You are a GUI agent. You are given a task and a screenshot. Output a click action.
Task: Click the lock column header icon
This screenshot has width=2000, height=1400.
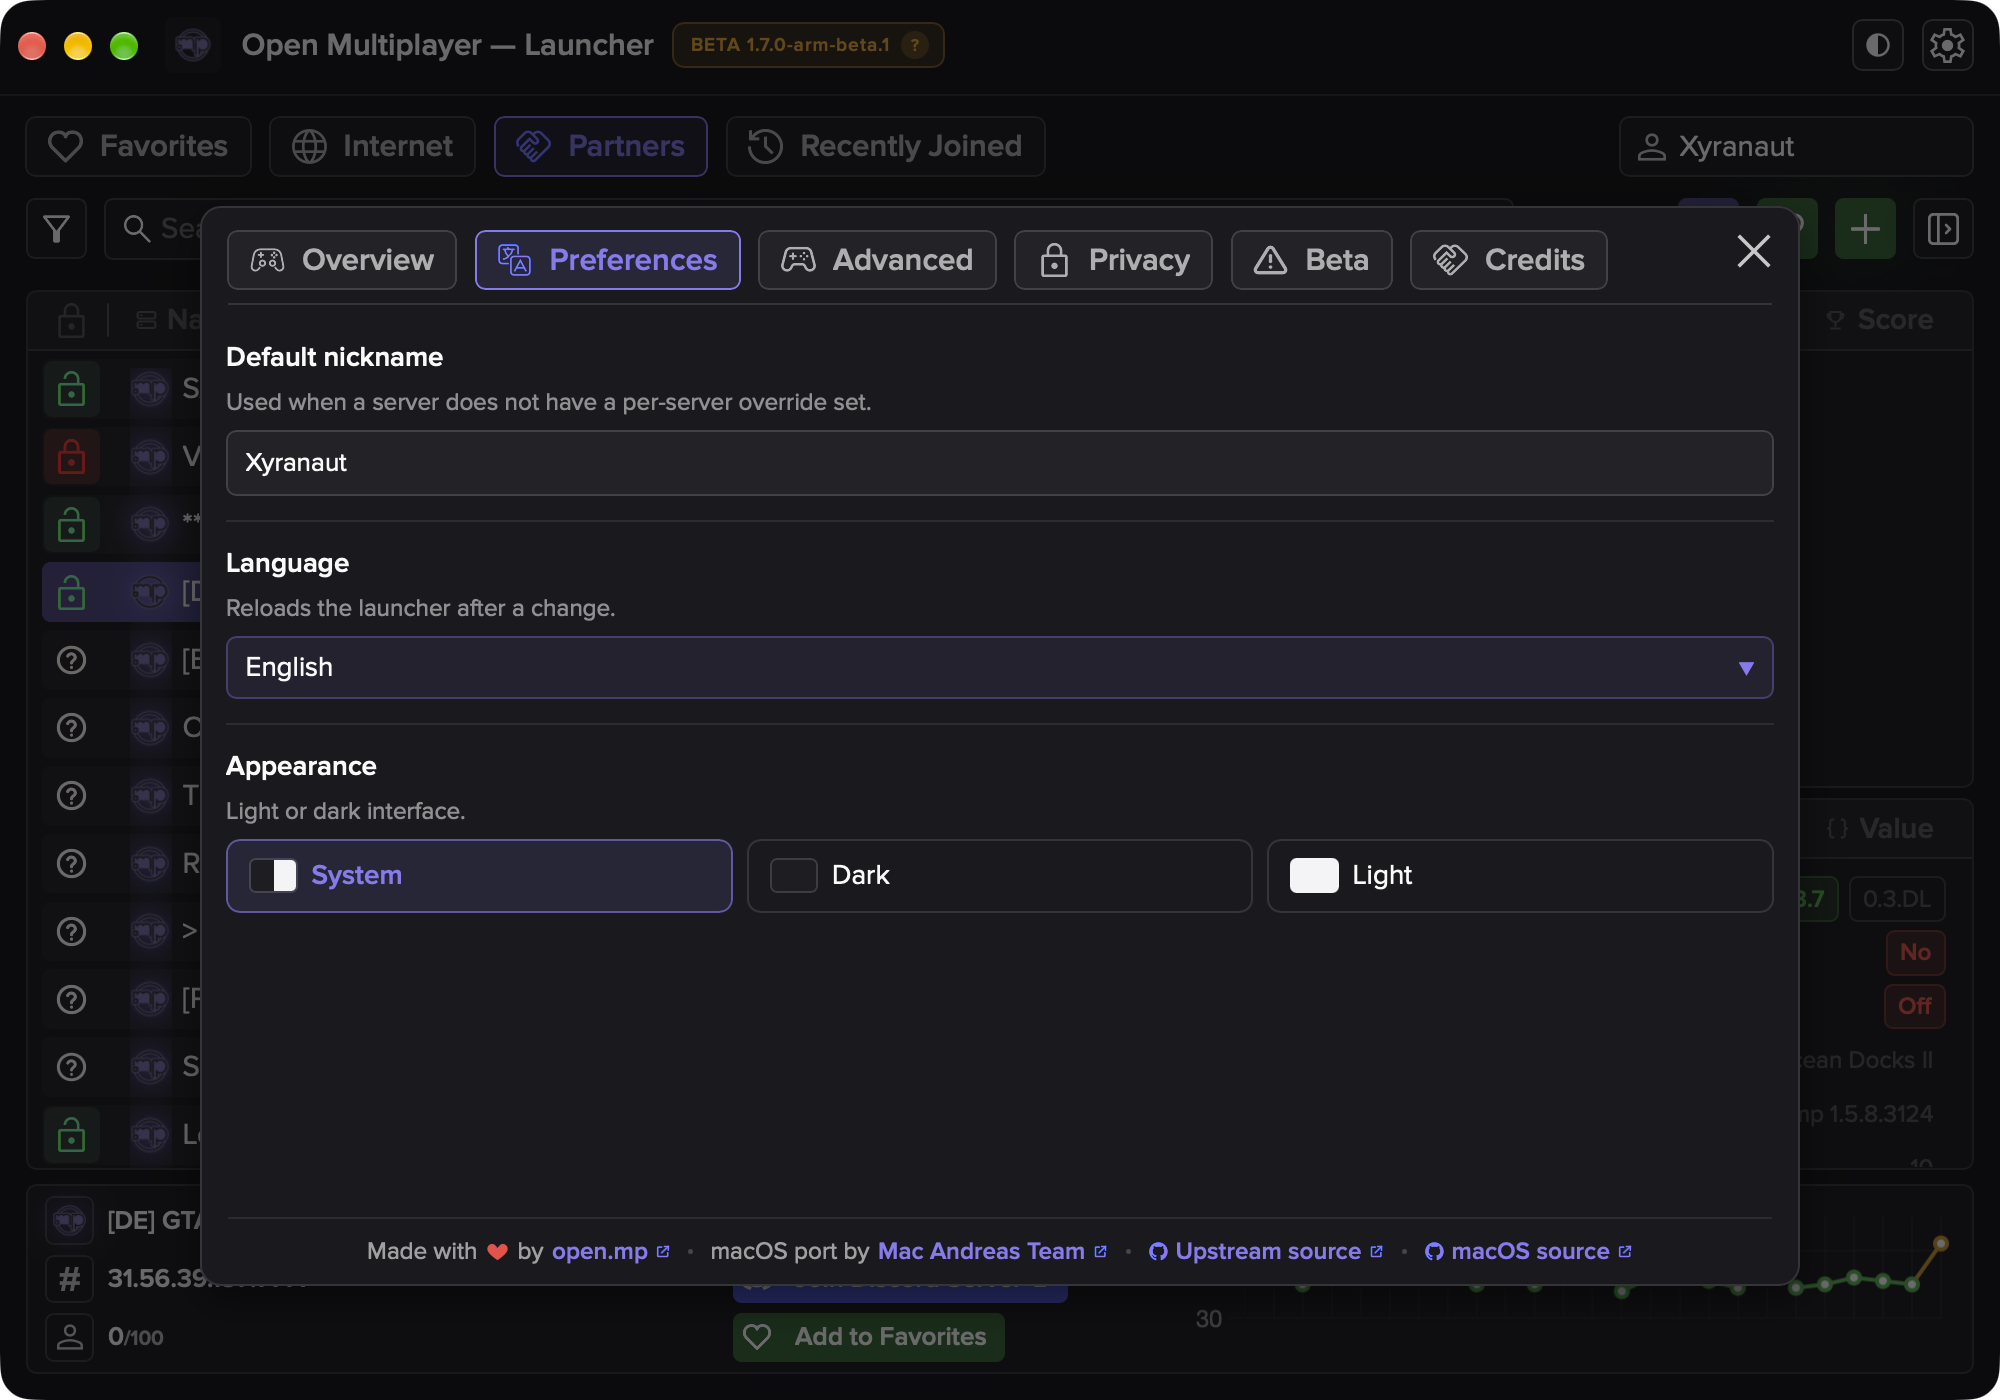click(x=71, y=320)
